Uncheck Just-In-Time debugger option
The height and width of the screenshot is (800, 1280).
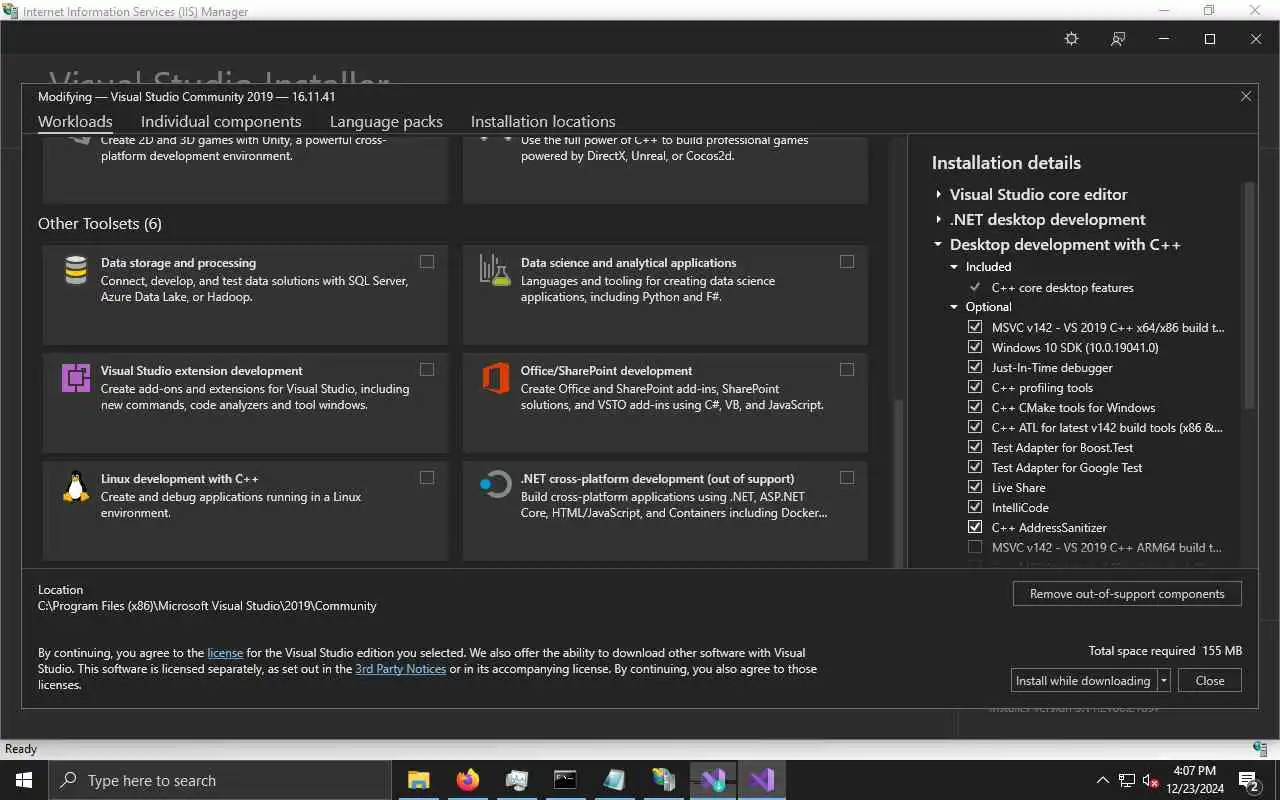click(x=975, y=367)
